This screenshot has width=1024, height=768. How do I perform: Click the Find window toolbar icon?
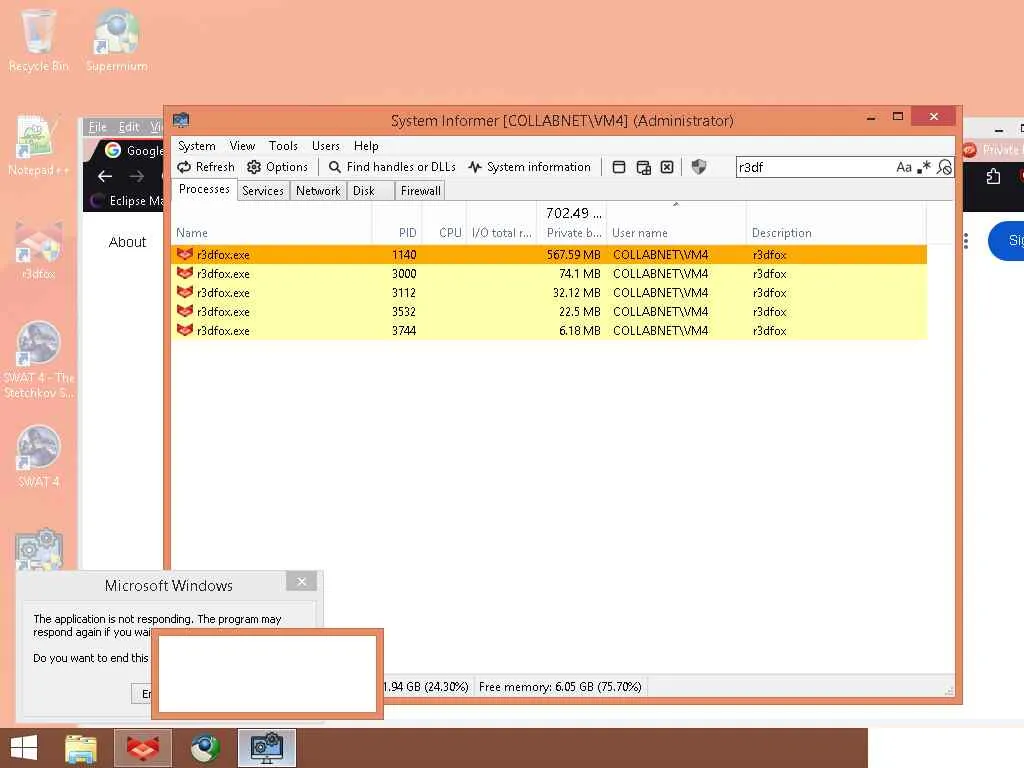point(618,167)
